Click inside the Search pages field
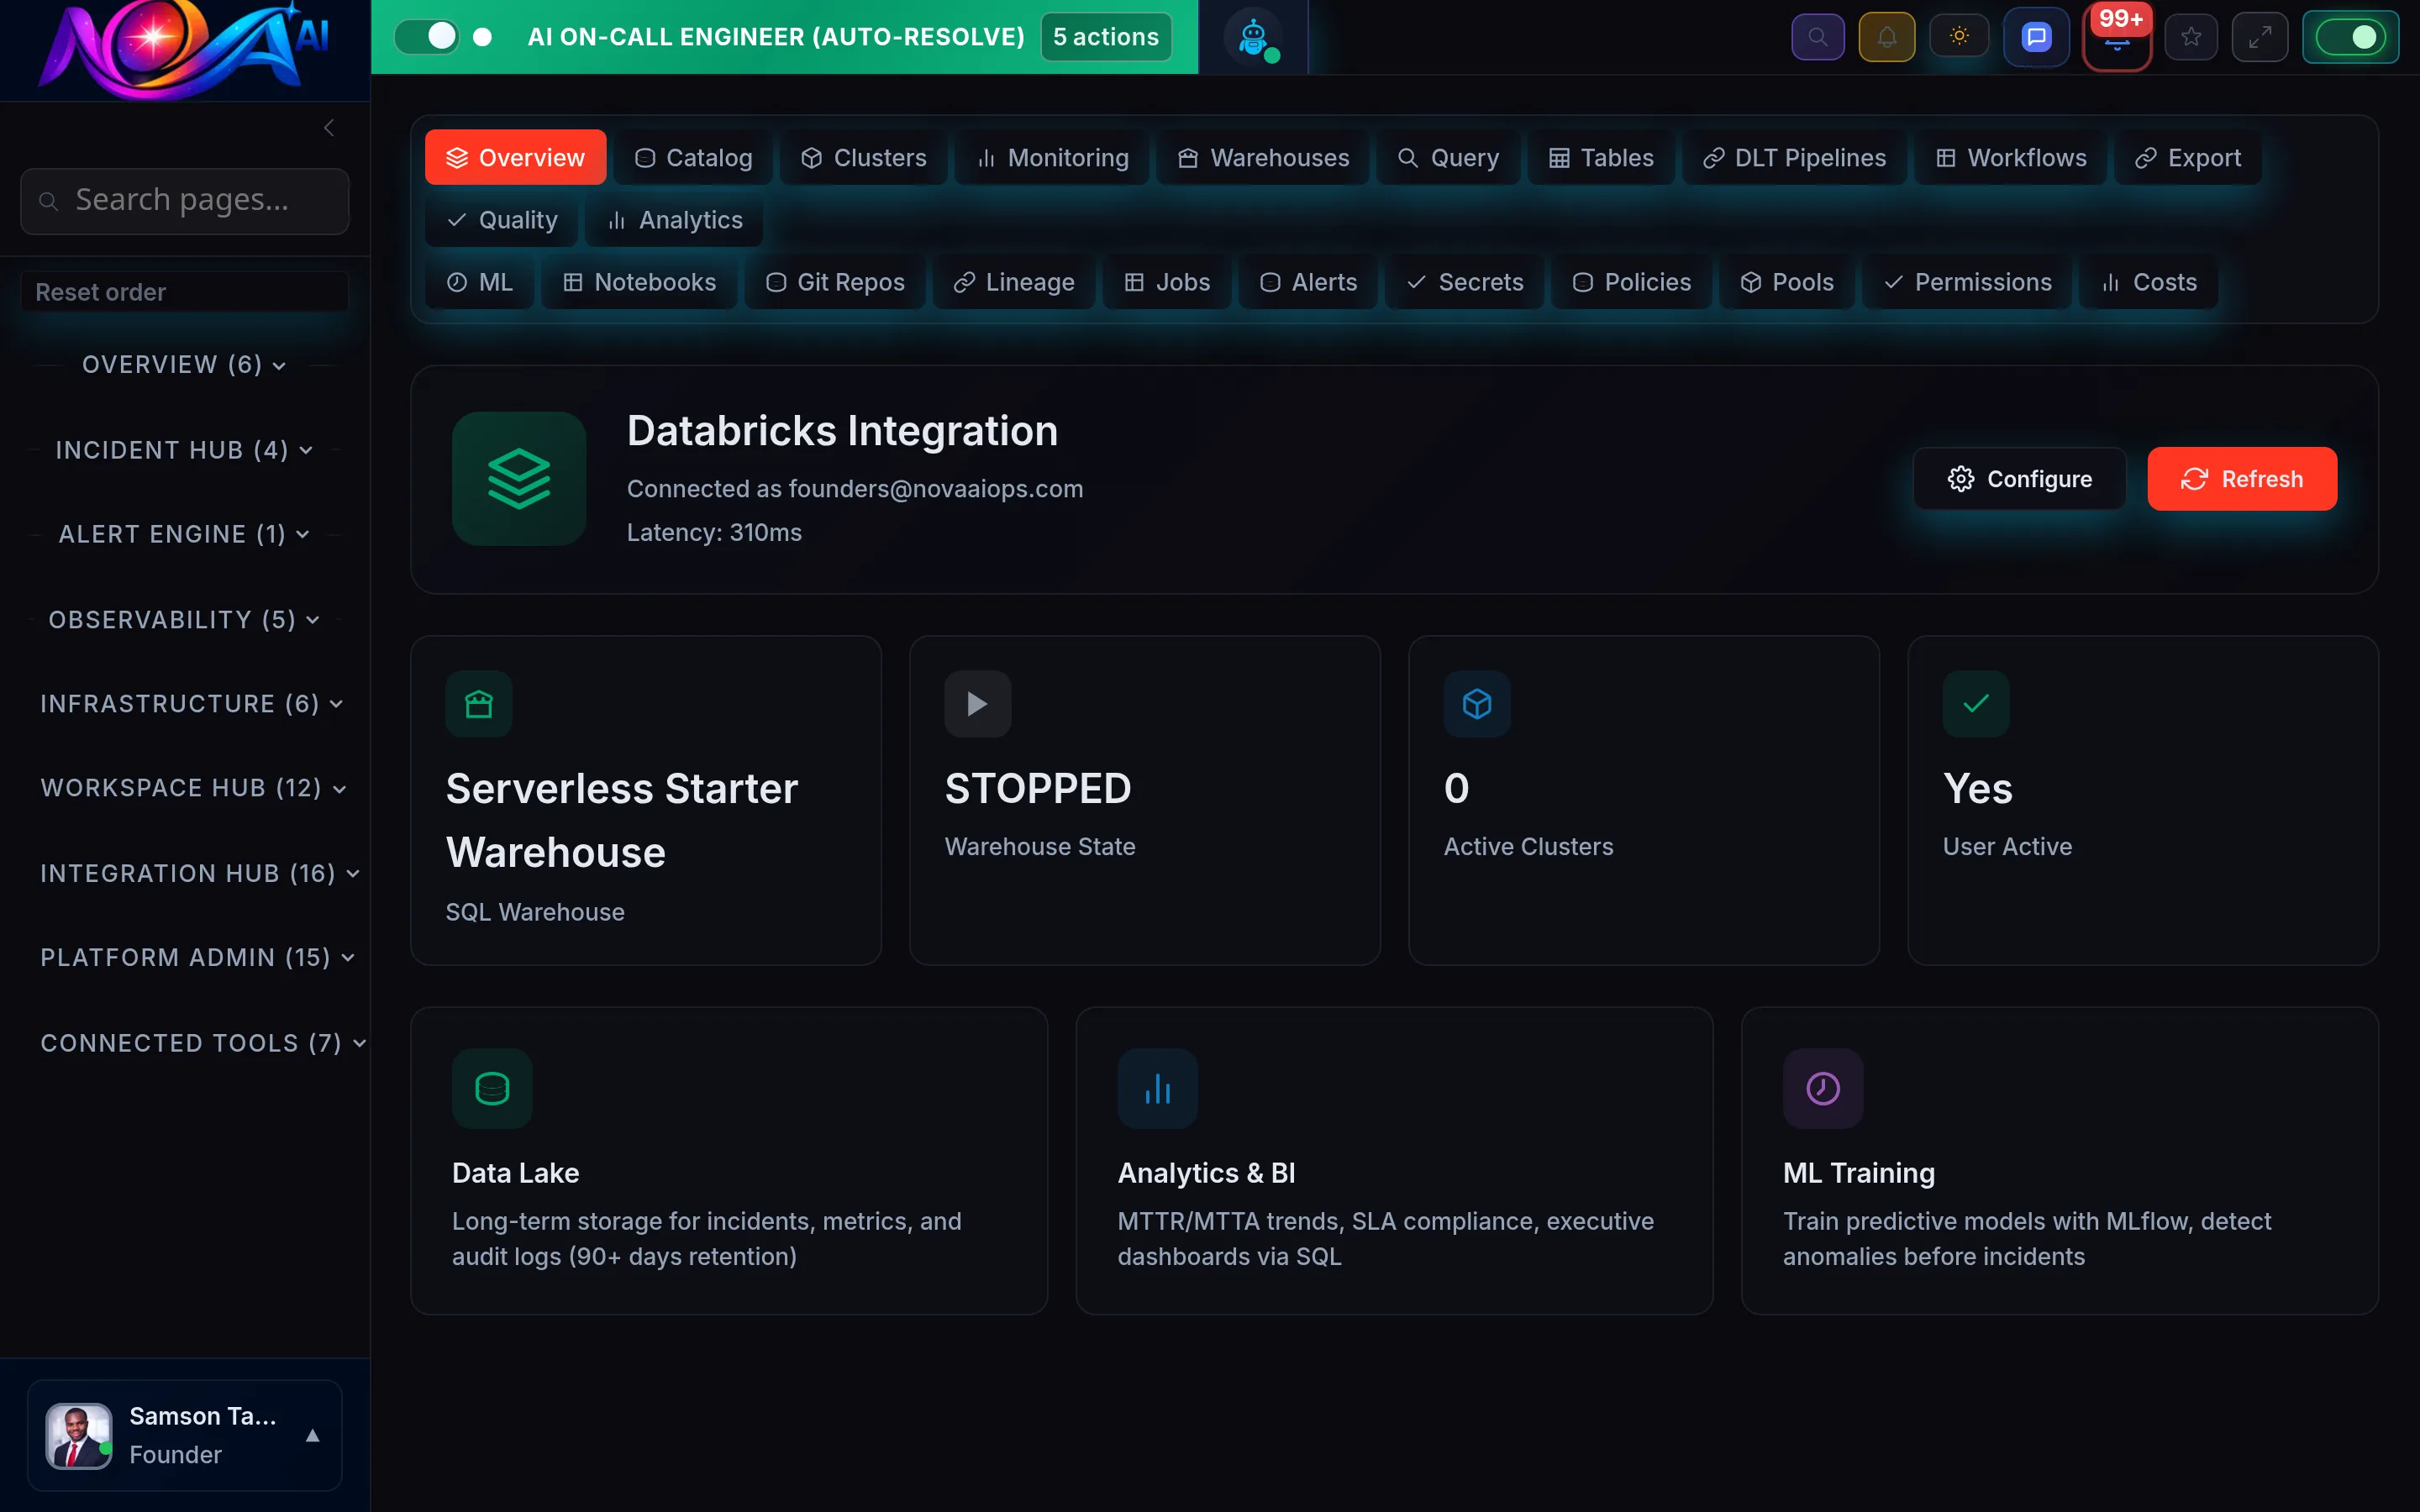The image size is (2420, 1512). [x=184, y=200]
